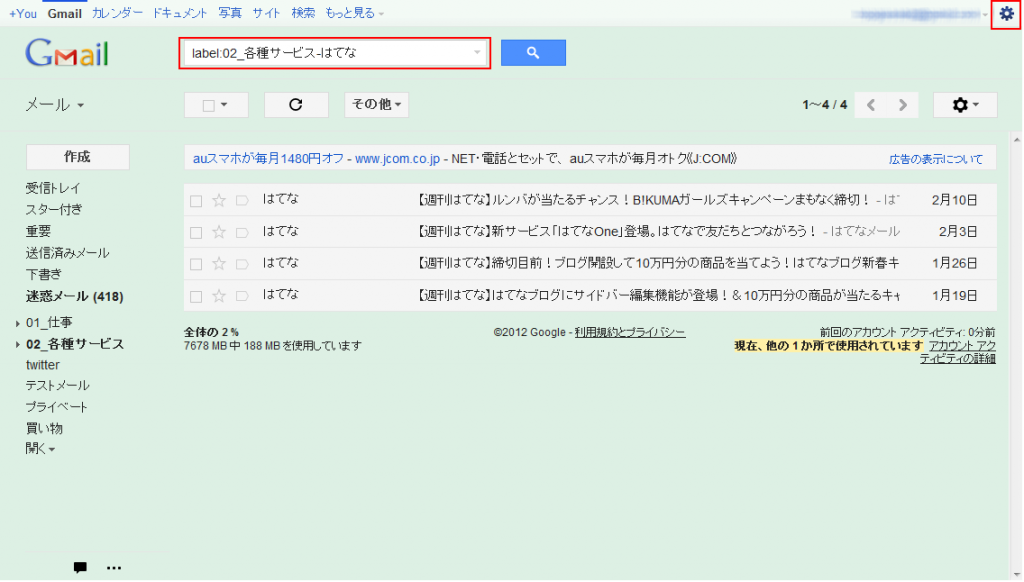Click the Gmail logo

(66, 52)
